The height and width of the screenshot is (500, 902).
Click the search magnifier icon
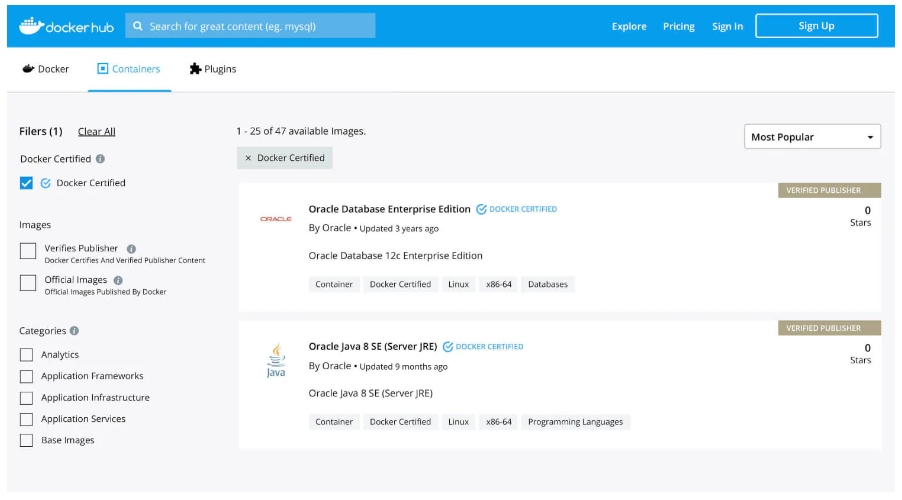pos(138,26)
